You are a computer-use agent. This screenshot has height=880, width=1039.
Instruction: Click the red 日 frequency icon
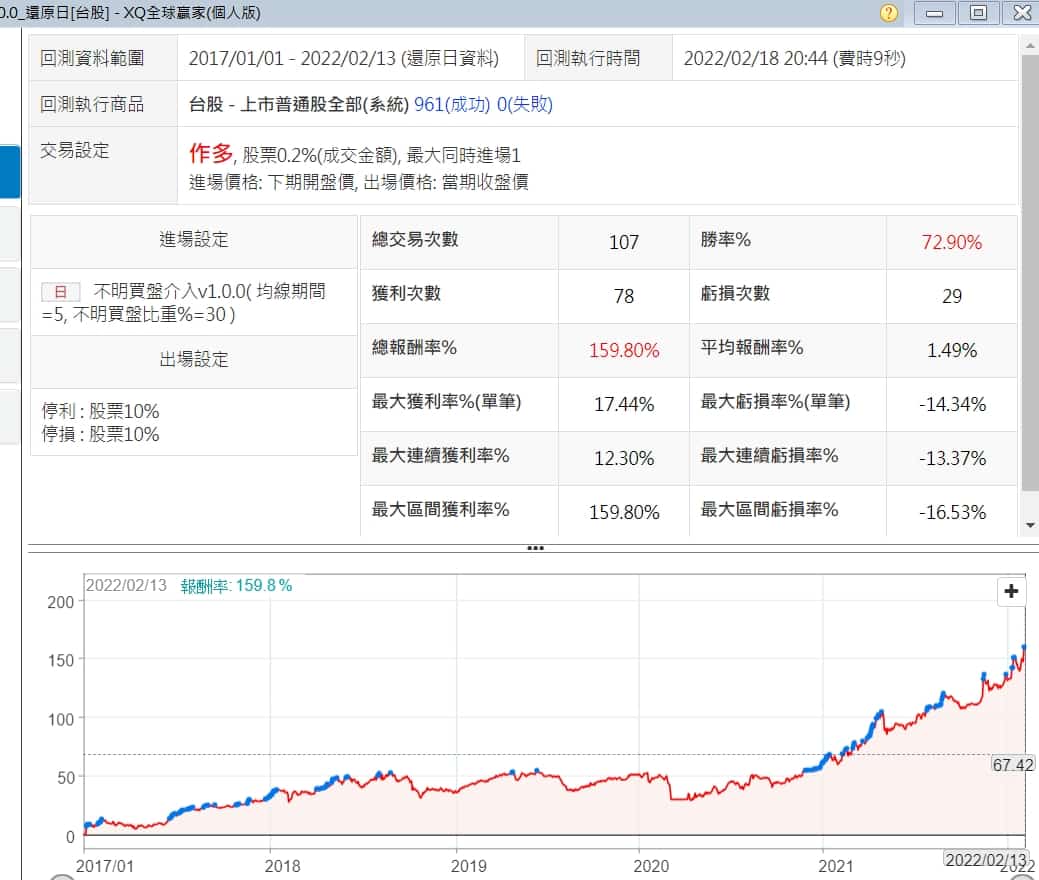point(60,292)
